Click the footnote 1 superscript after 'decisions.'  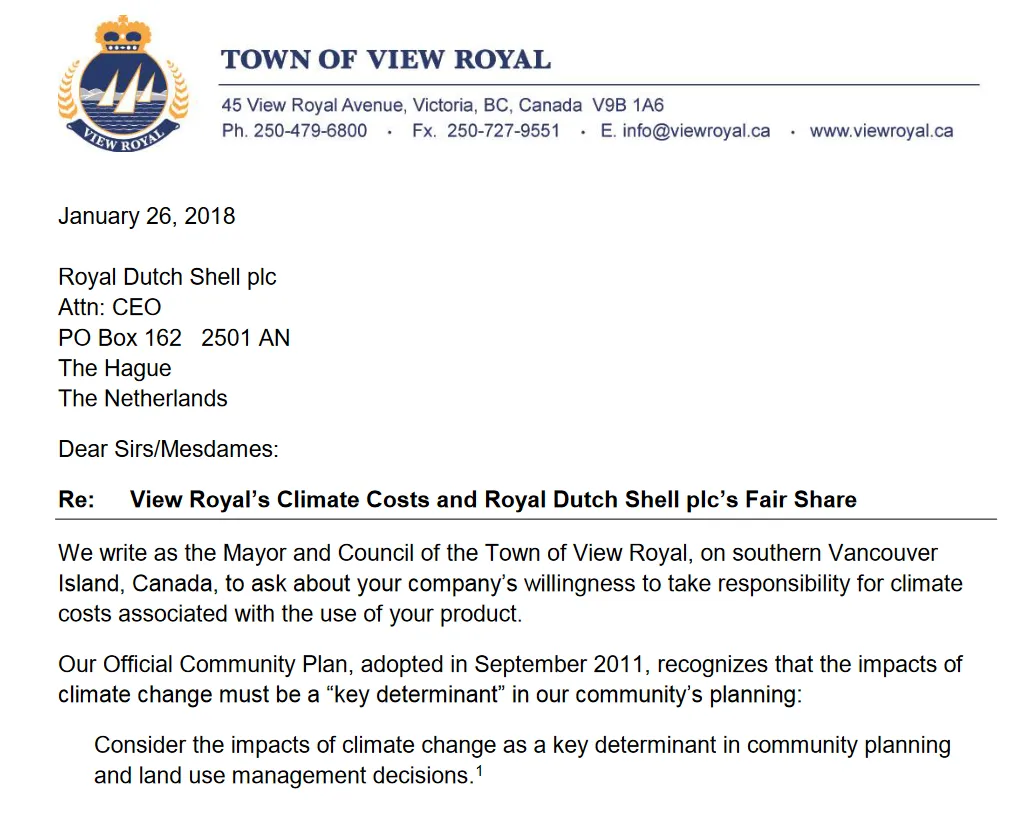pyautogui.click(x=479, y=769)
